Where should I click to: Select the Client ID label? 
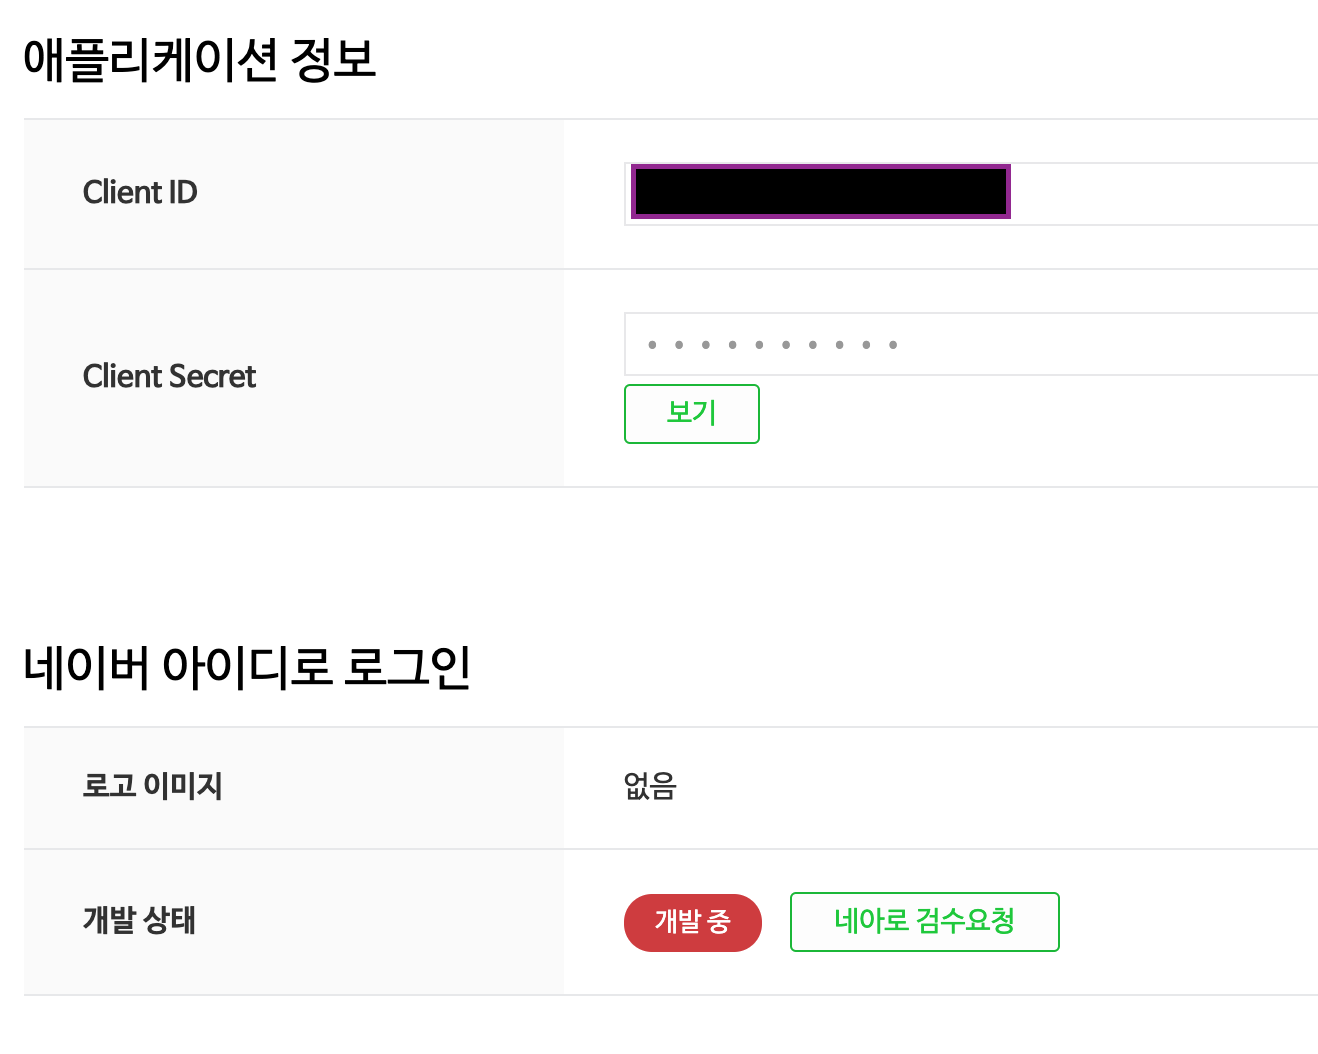(x=140, y=192)
